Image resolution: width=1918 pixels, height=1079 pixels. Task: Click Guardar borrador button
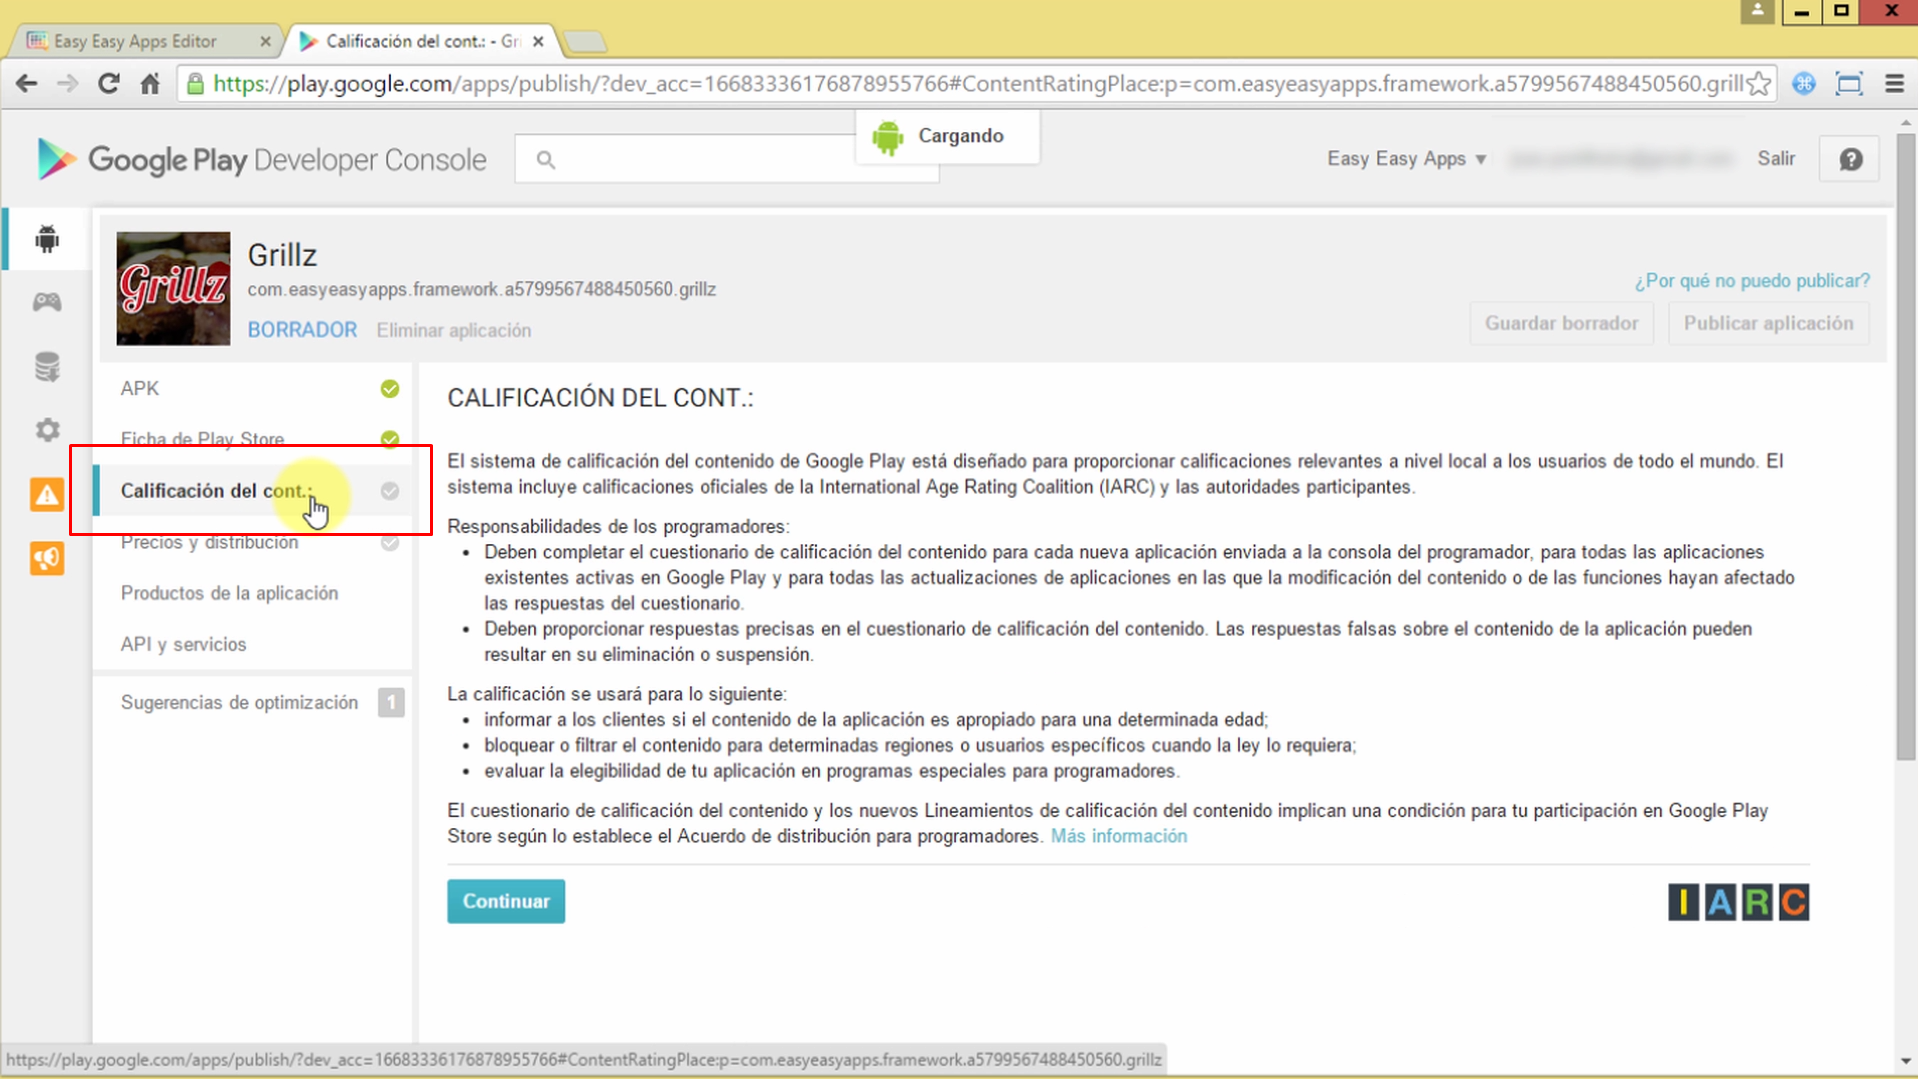[1561, 323]
